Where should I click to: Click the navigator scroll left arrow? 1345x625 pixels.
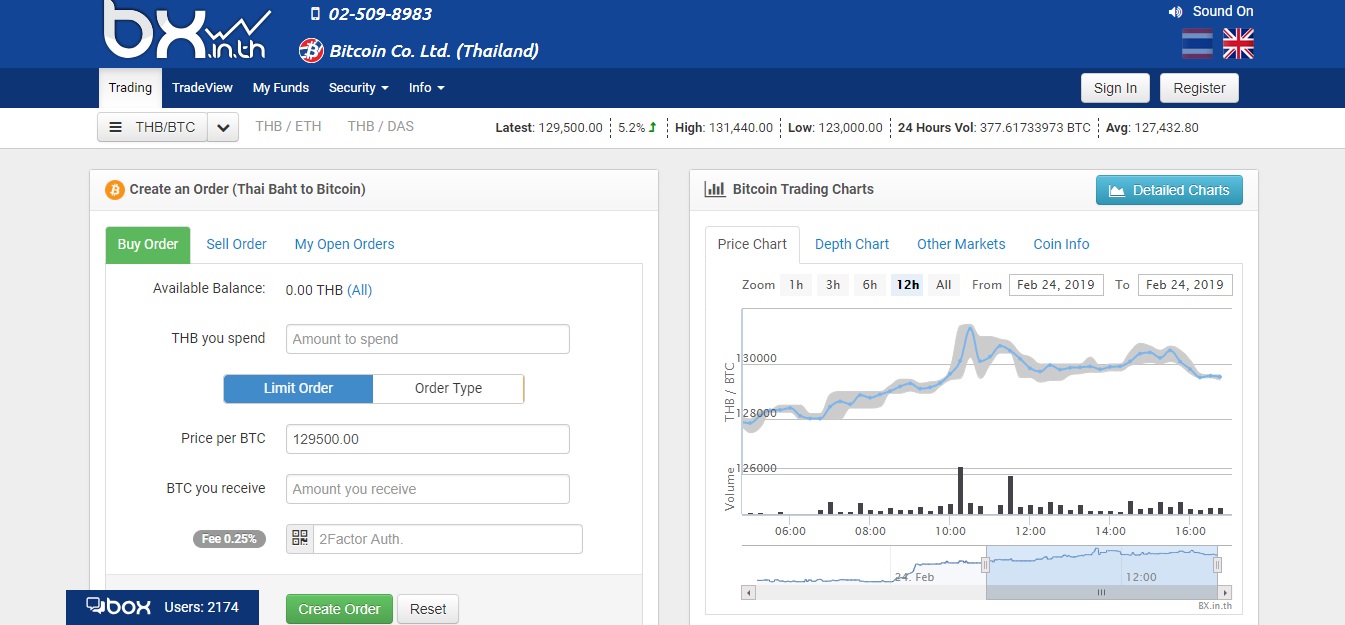click(747, 593)
